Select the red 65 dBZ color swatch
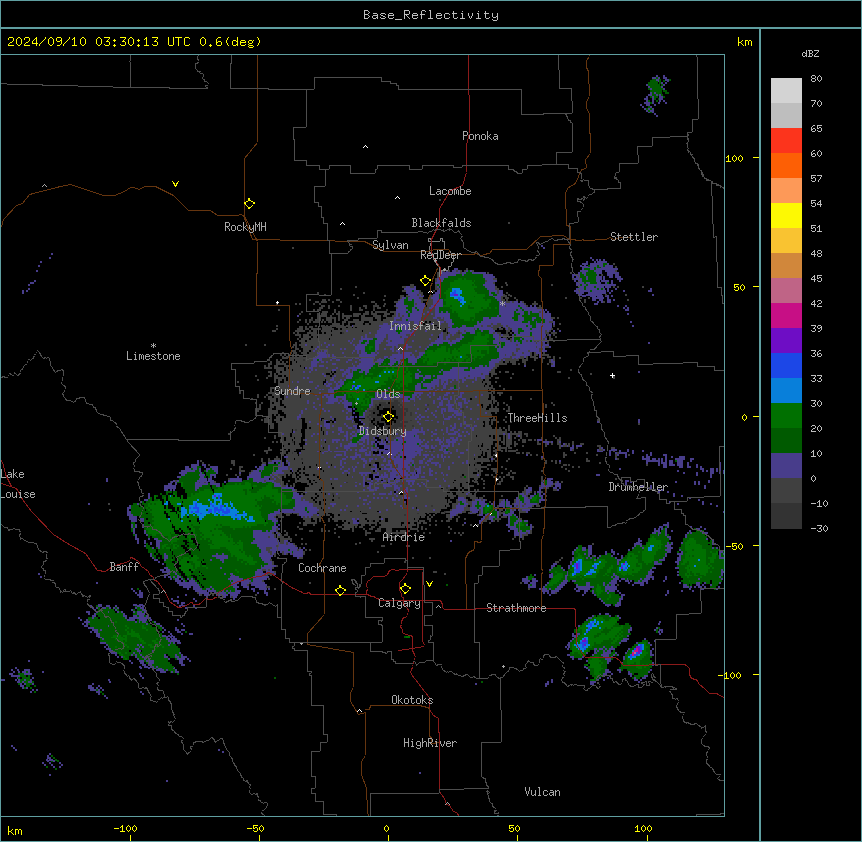862x842 pixels. (x=786, y=140)
